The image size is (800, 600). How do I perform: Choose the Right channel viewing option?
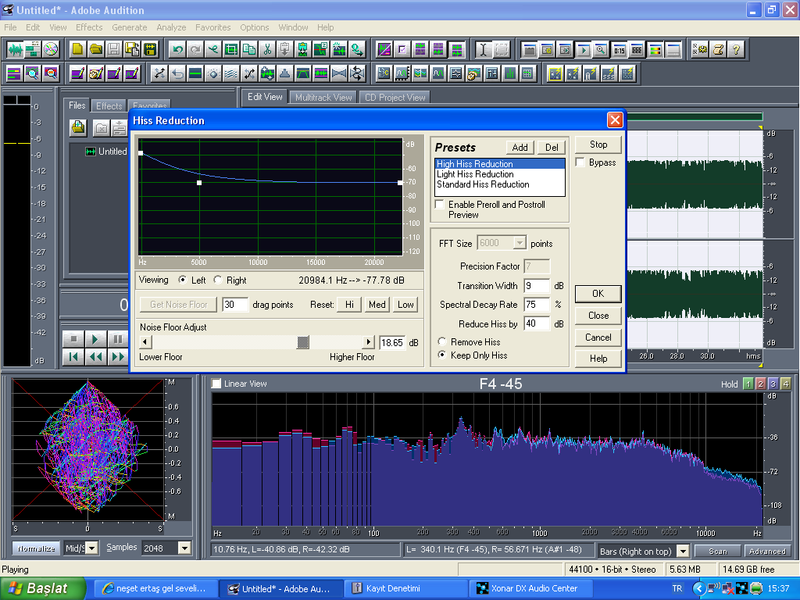219,280
